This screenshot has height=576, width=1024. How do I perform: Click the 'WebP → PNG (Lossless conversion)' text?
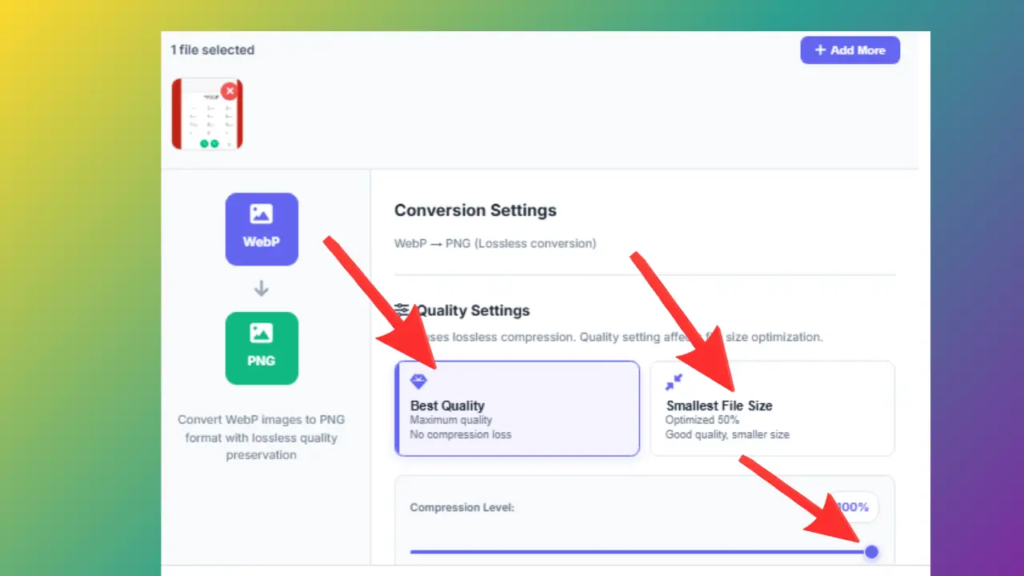495,244
